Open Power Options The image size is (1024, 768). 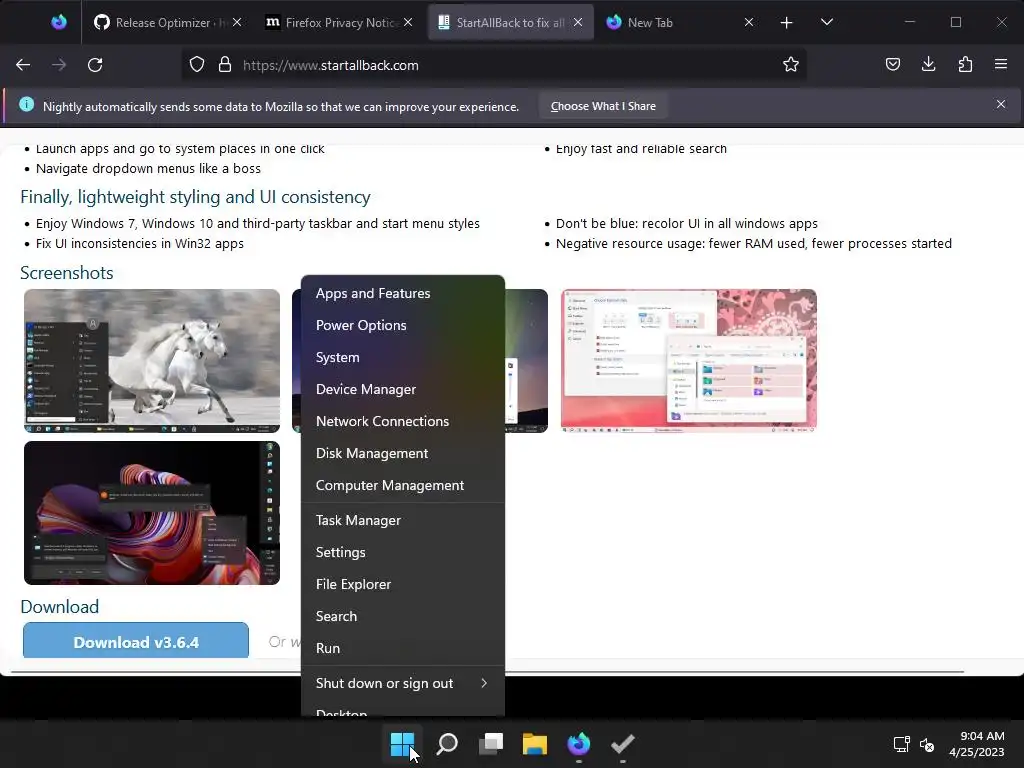[x=402, y=325]
